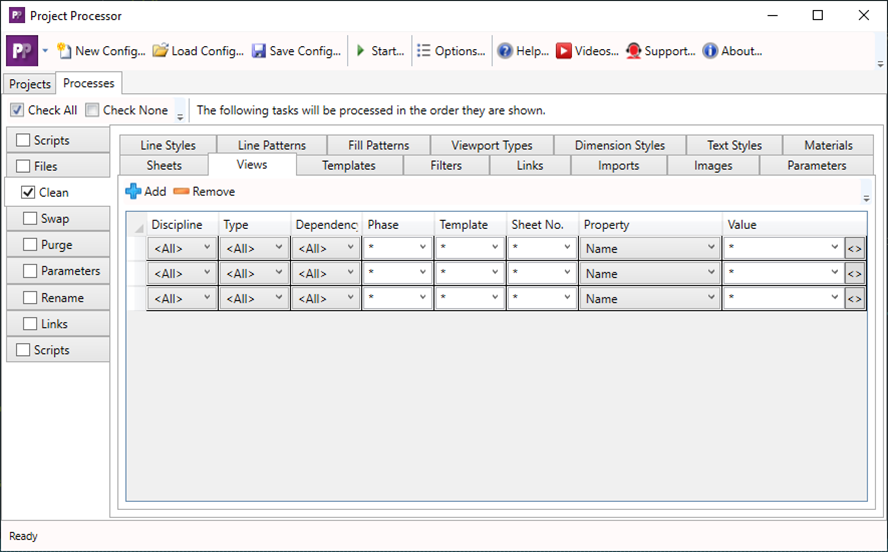Click the Save Config floppy icon
Viewport: 888px width, 552px height.
259,51
